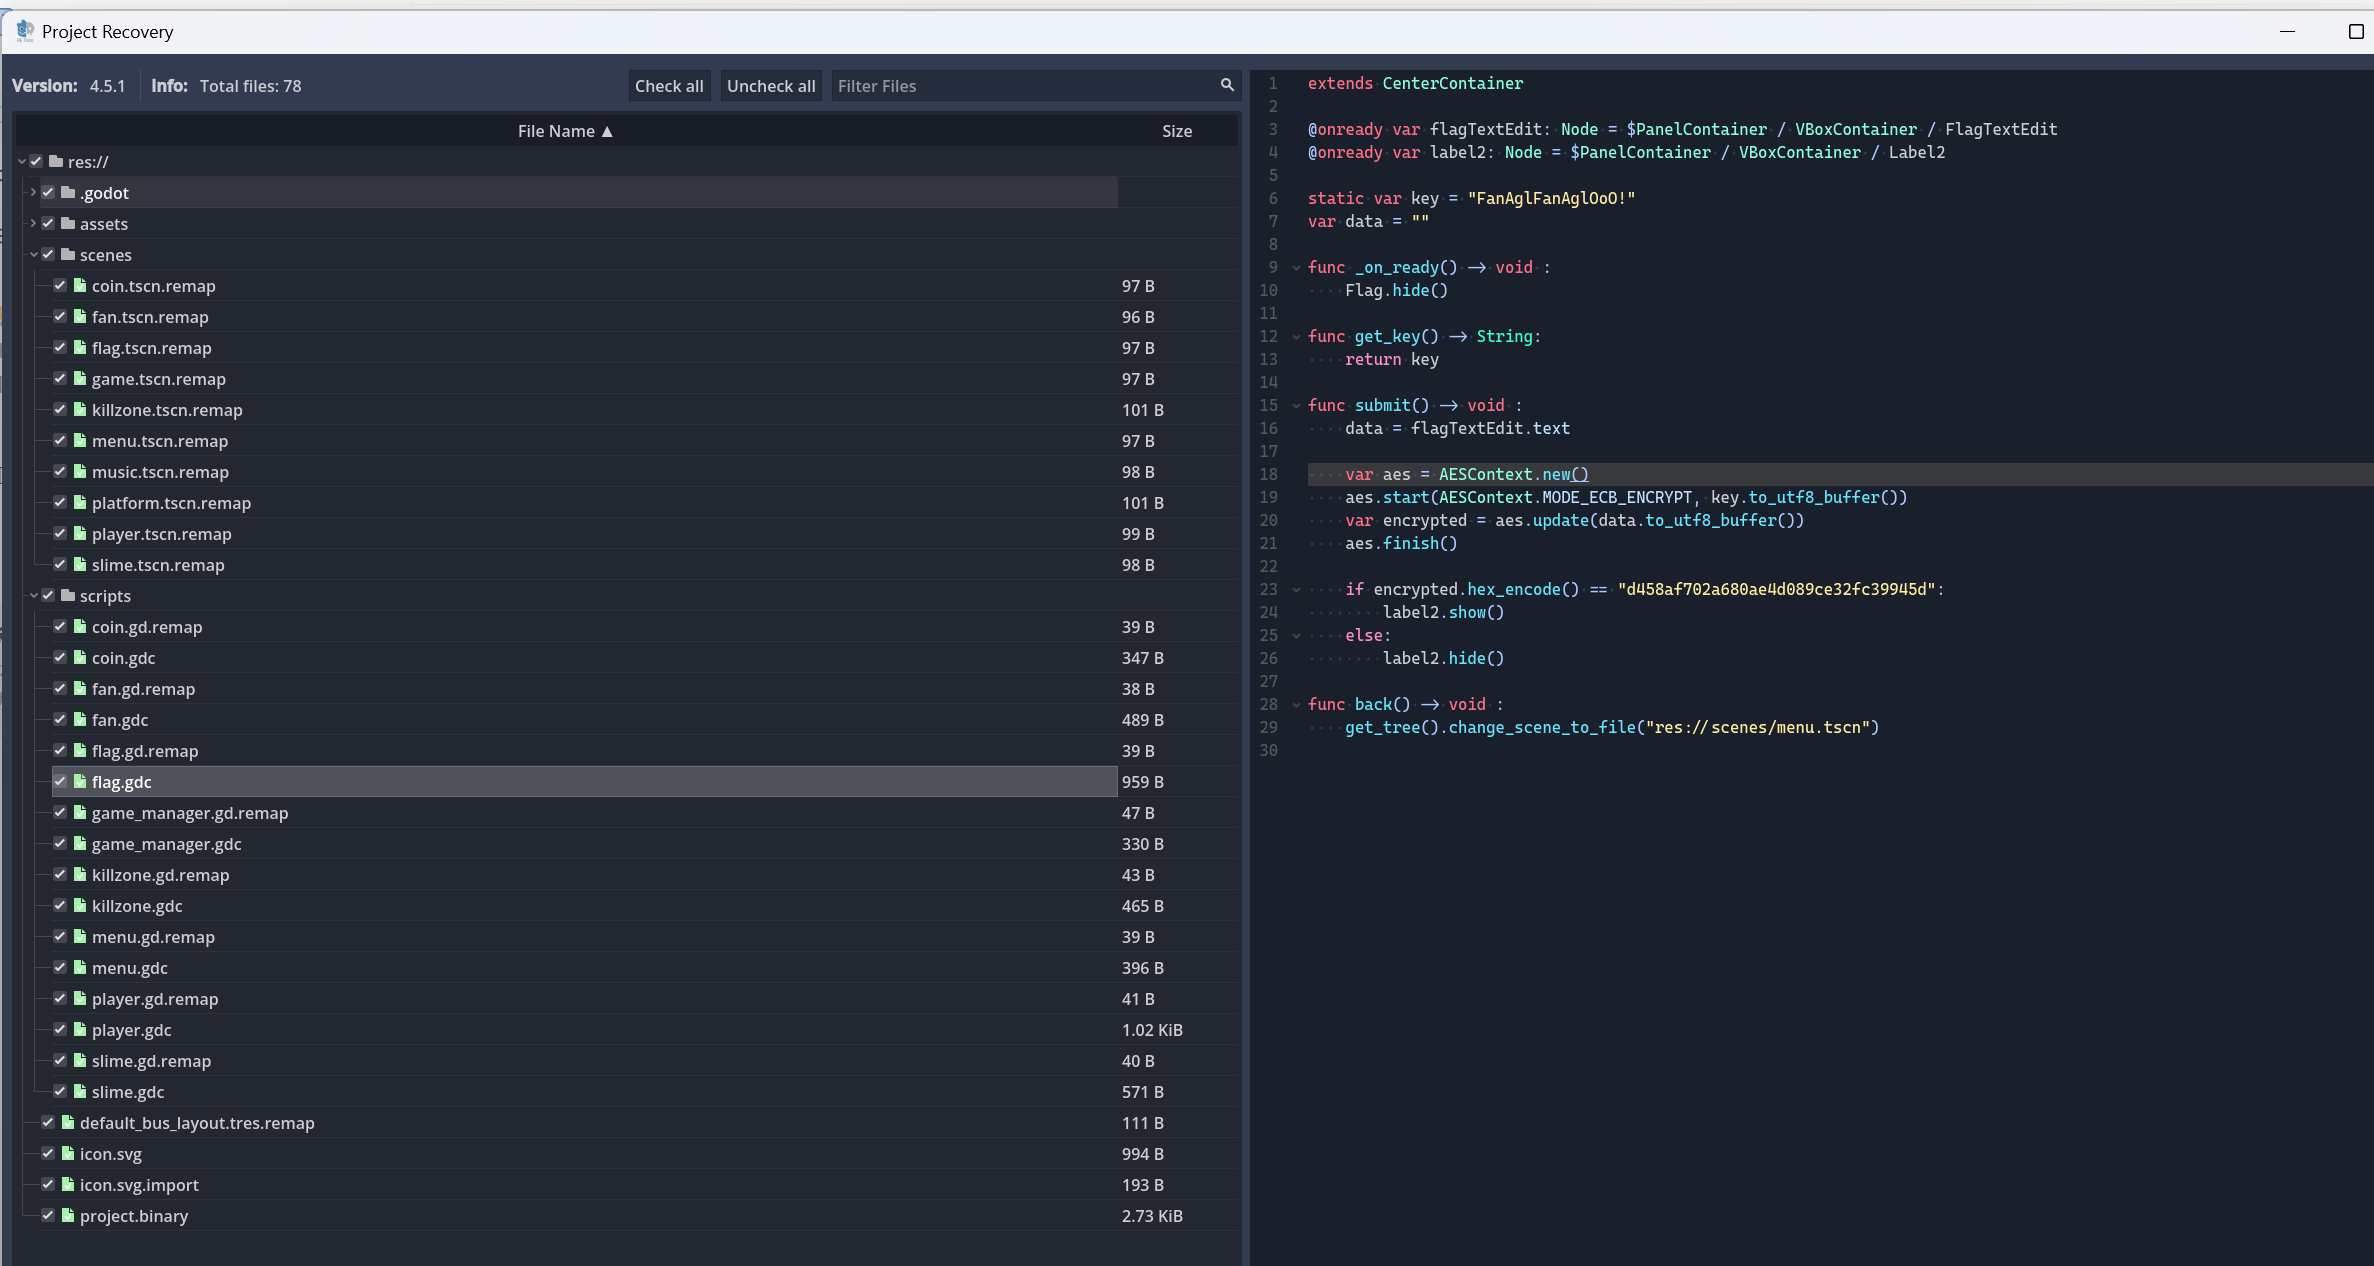2374x1266 pixels.
Task: Click the Project Recovery window icon
Action: (x=25, y=31)
